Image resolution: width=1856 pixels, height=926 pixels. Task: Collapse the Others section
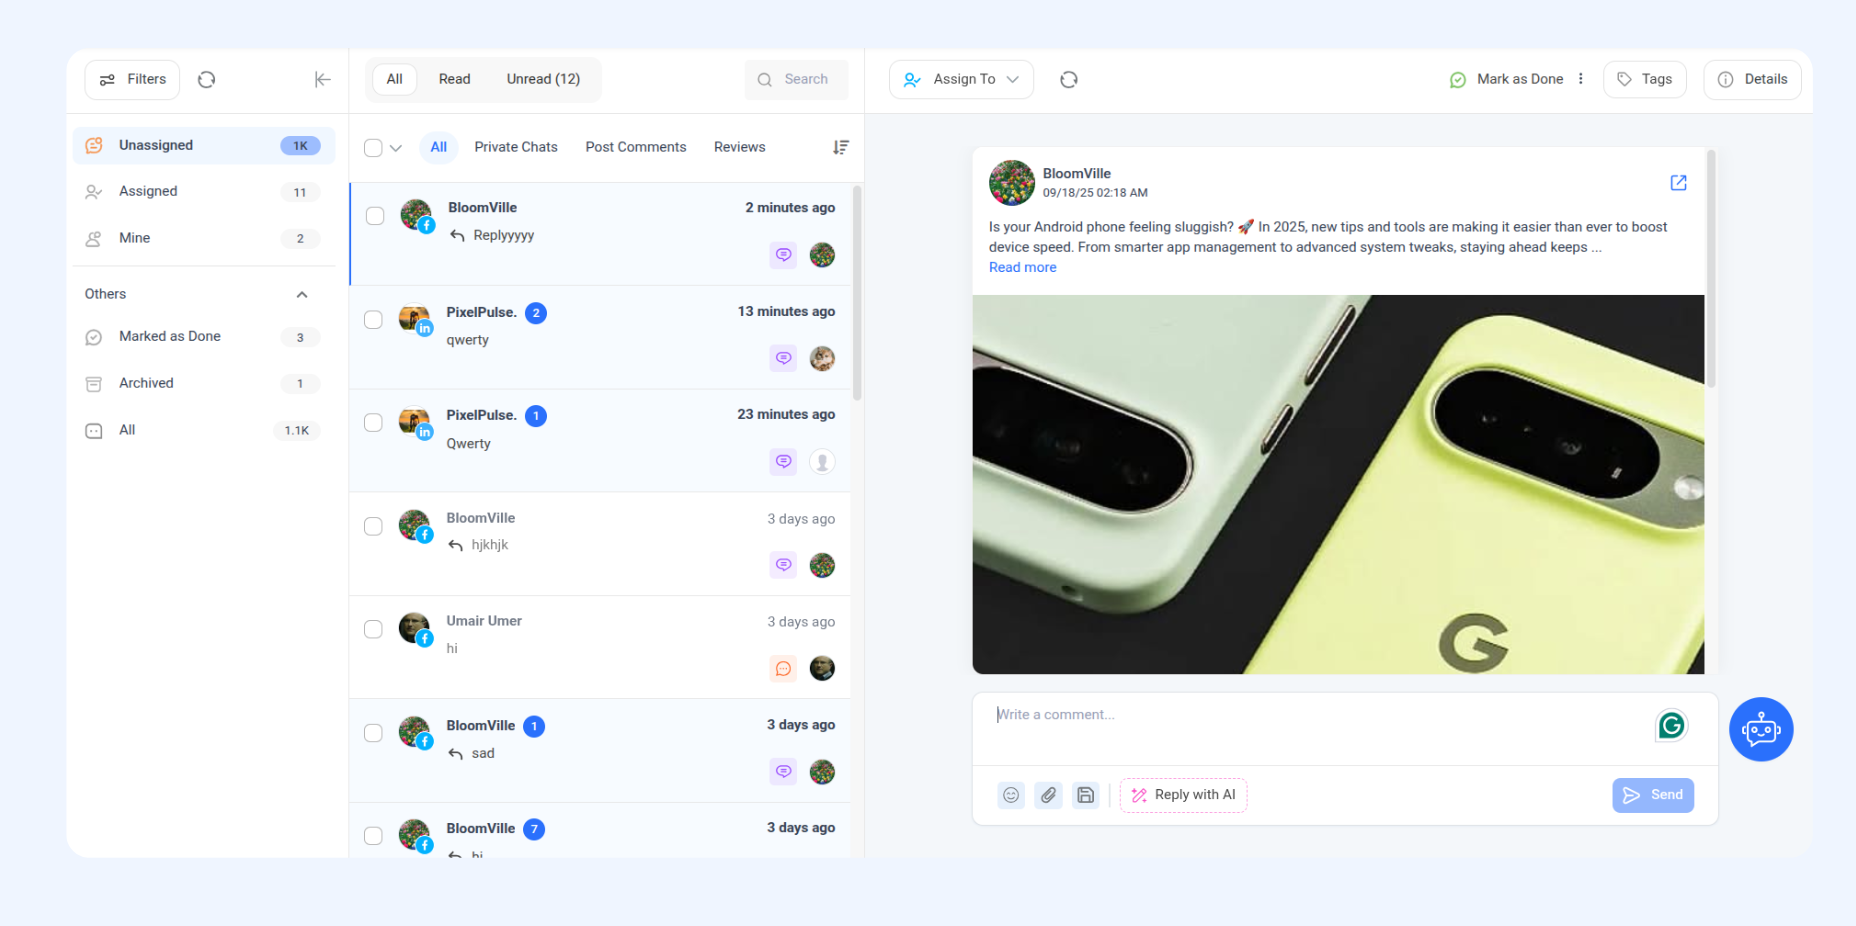pyautogui.click(x=302, y=294)
